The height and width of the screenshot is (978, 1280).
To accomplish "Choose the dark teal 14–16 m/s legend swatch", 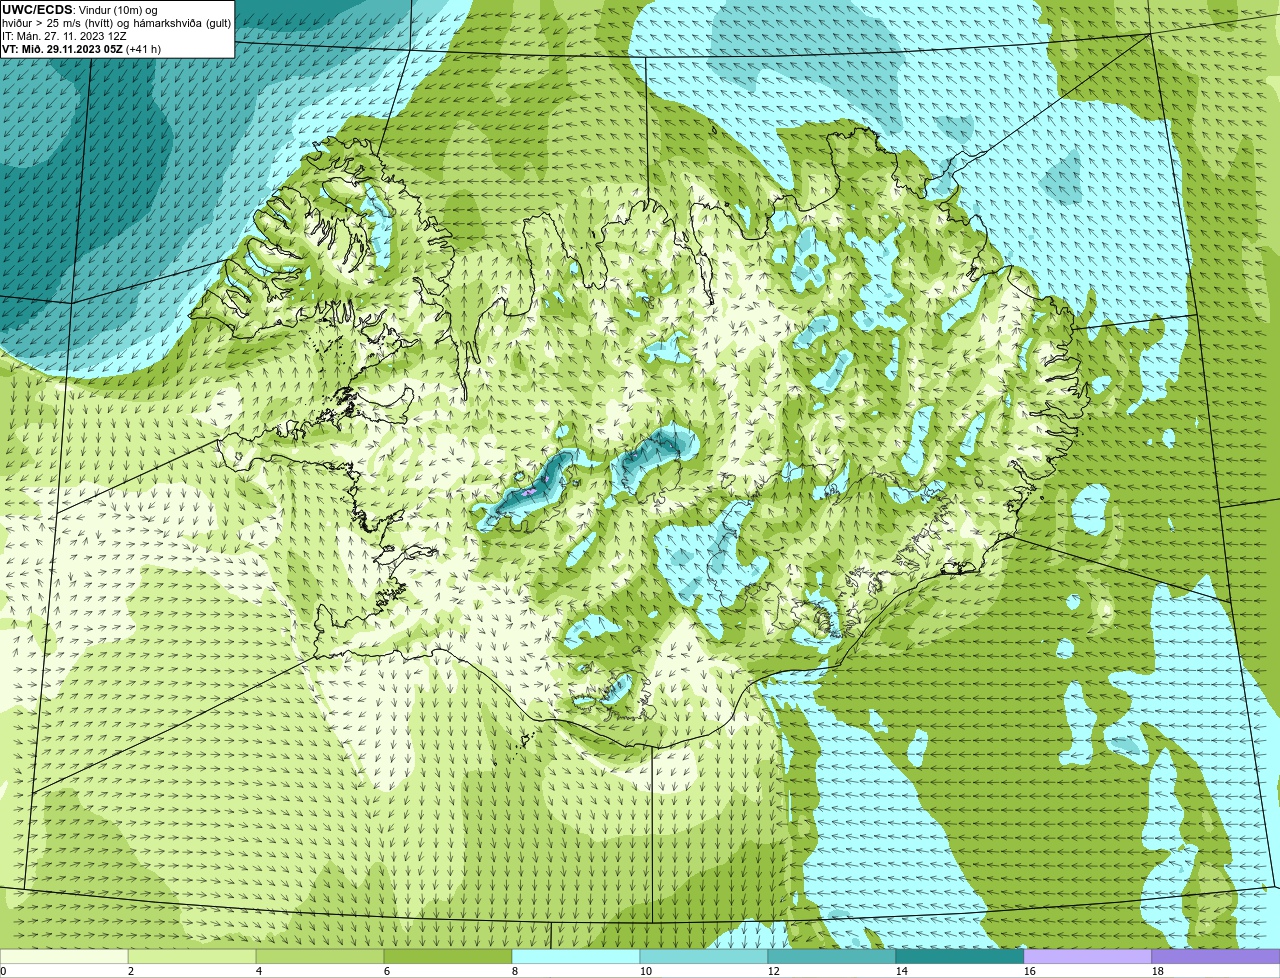I will (960, 956).
